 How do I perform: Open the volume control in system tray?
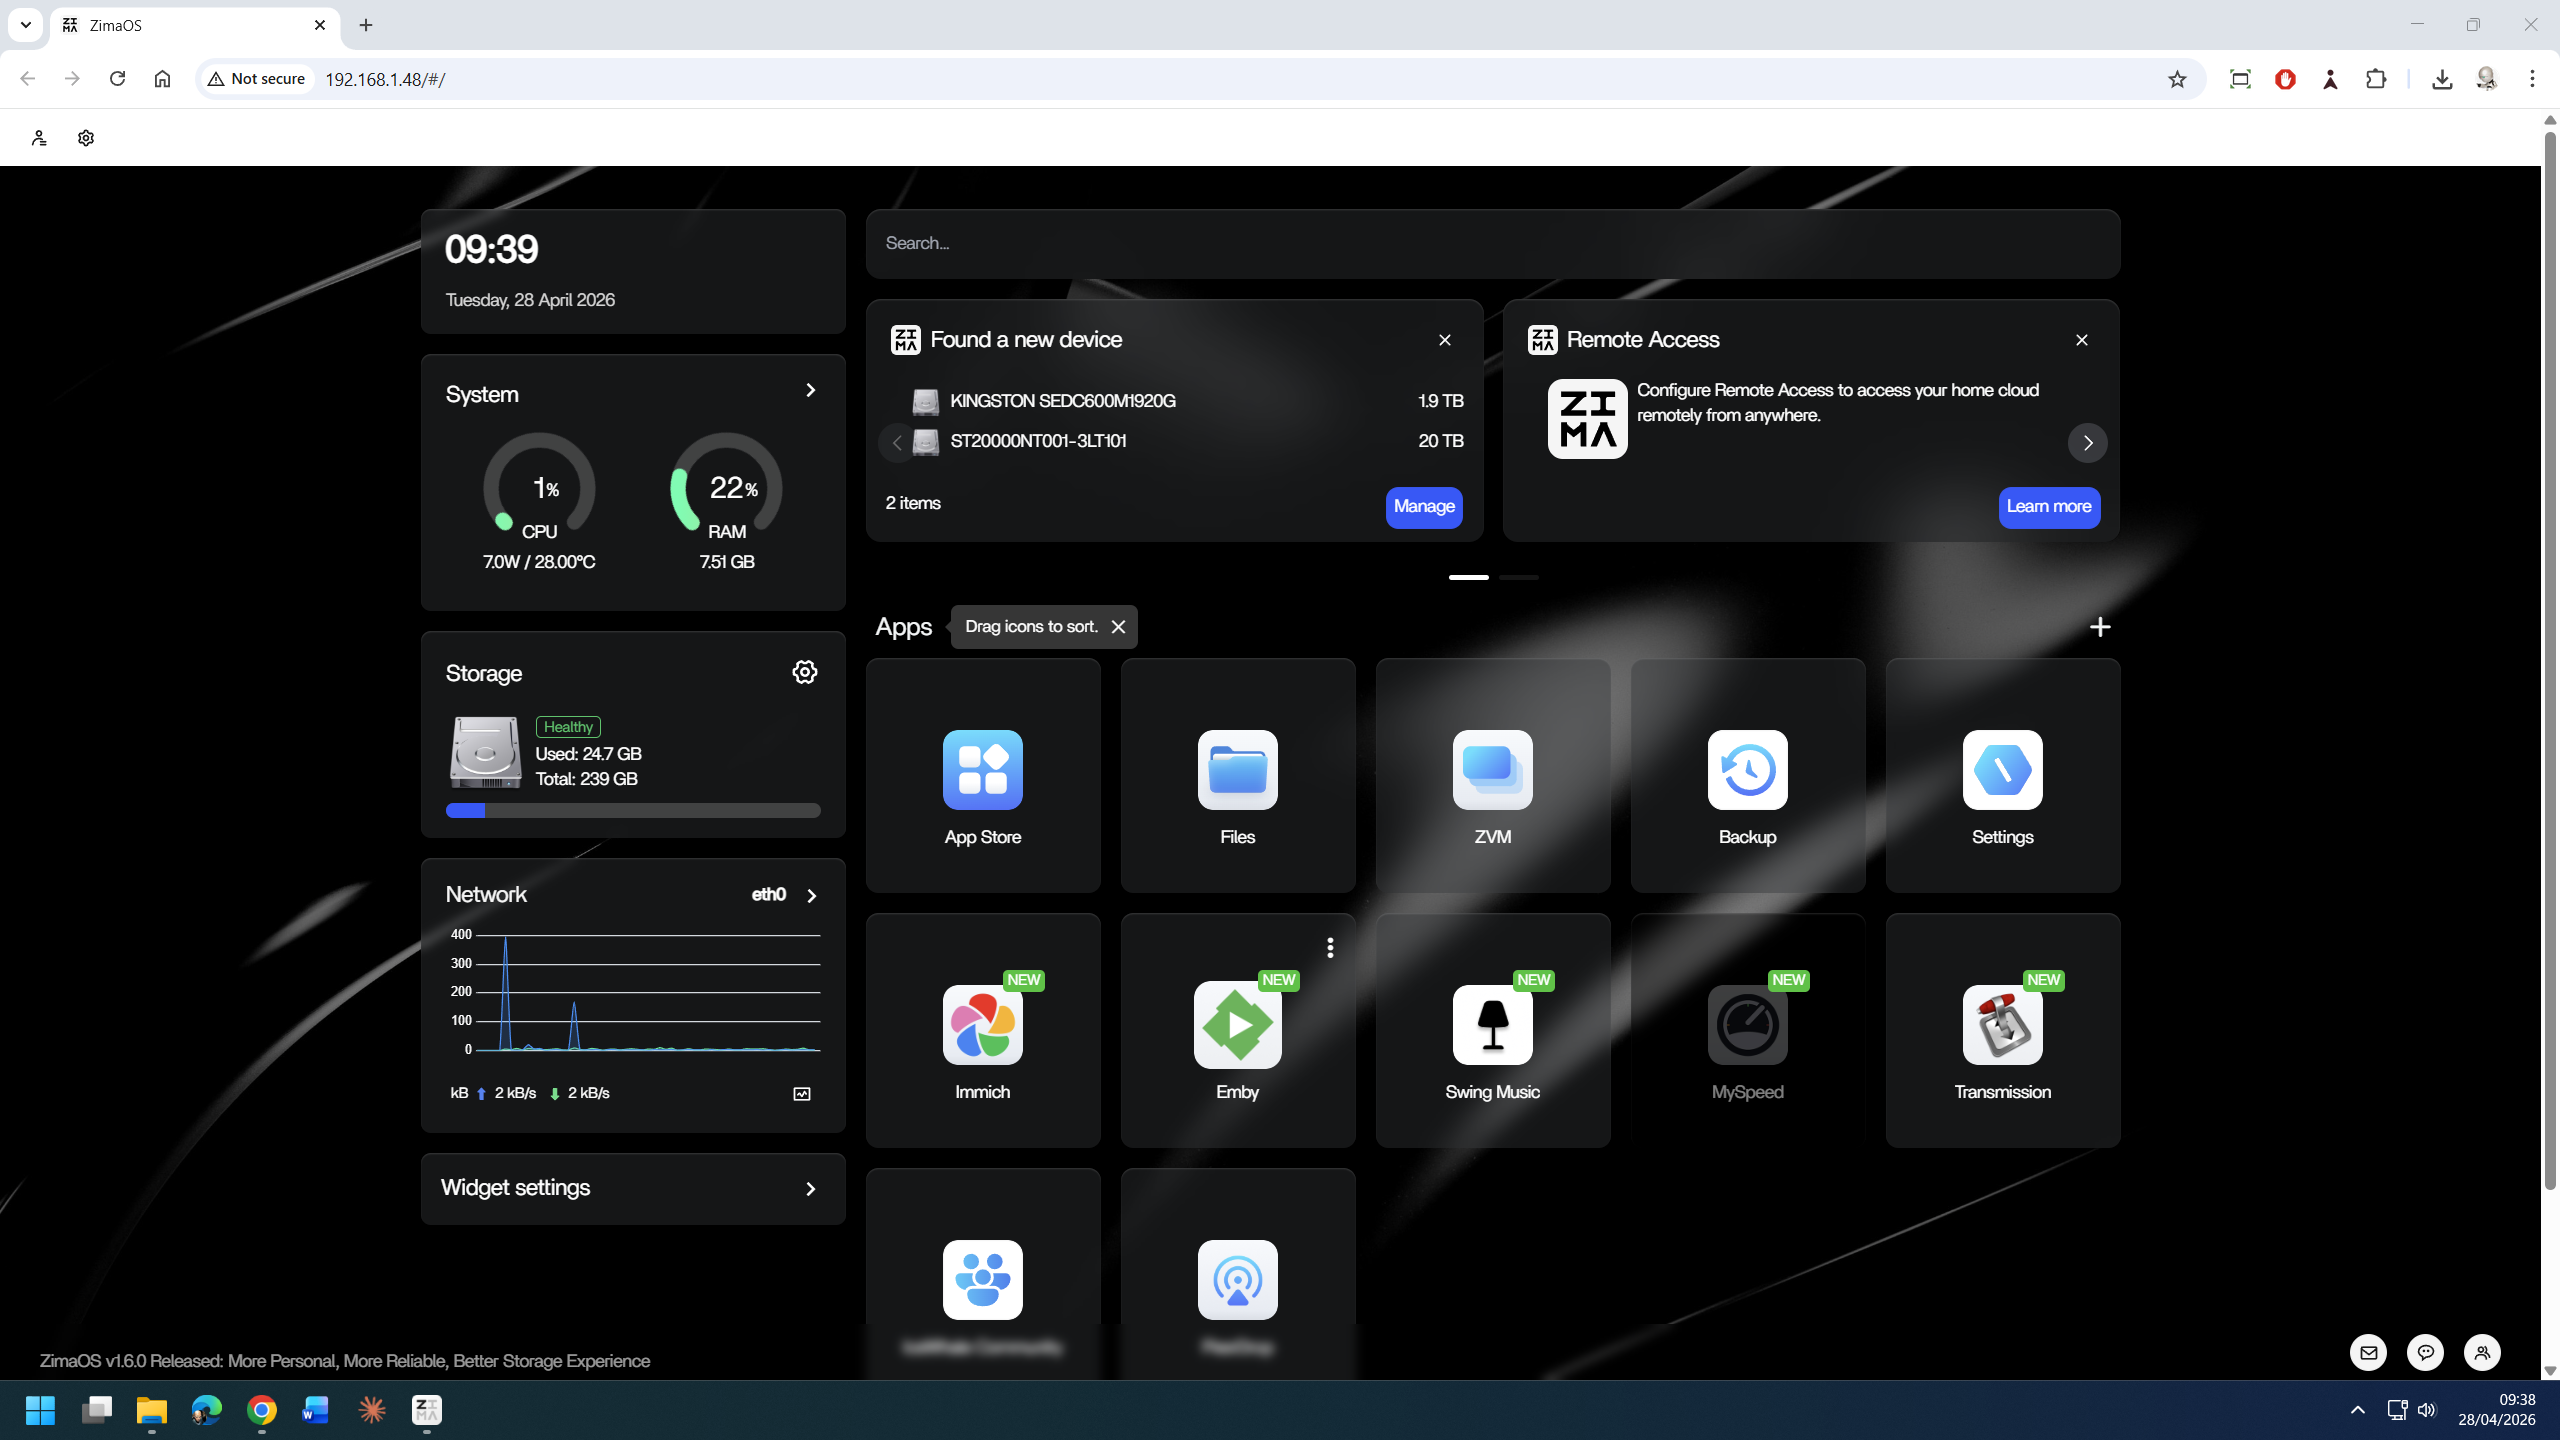tap(2427, 1410)
